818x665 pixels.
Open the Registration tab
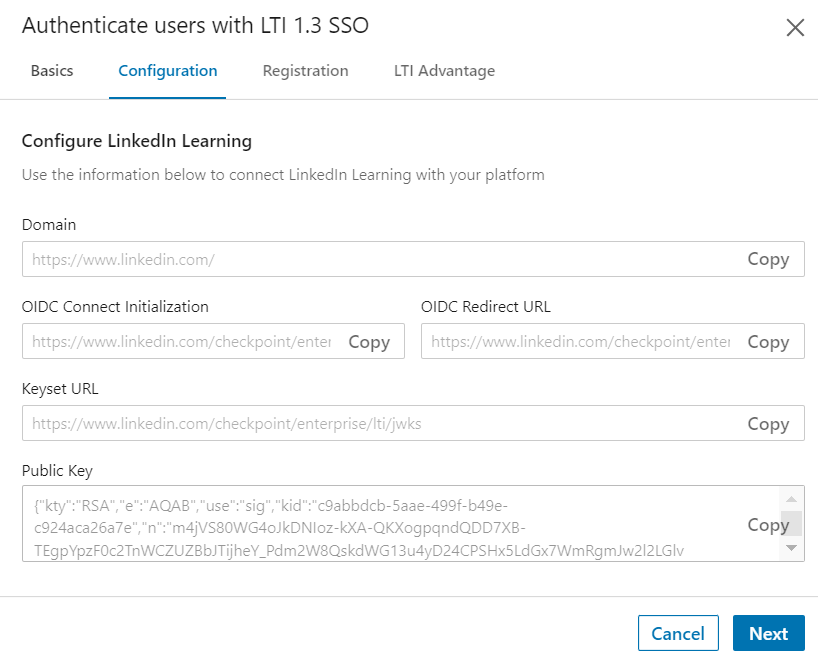(305, 71)
